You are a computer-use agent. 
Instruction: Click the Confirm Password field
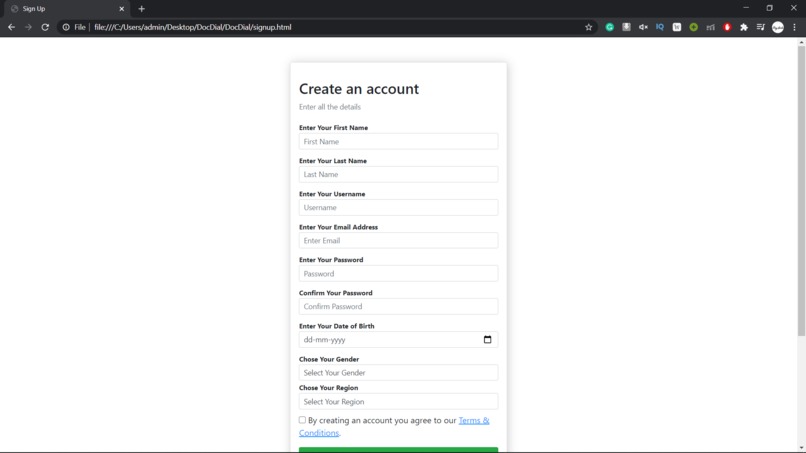[398, 306]
